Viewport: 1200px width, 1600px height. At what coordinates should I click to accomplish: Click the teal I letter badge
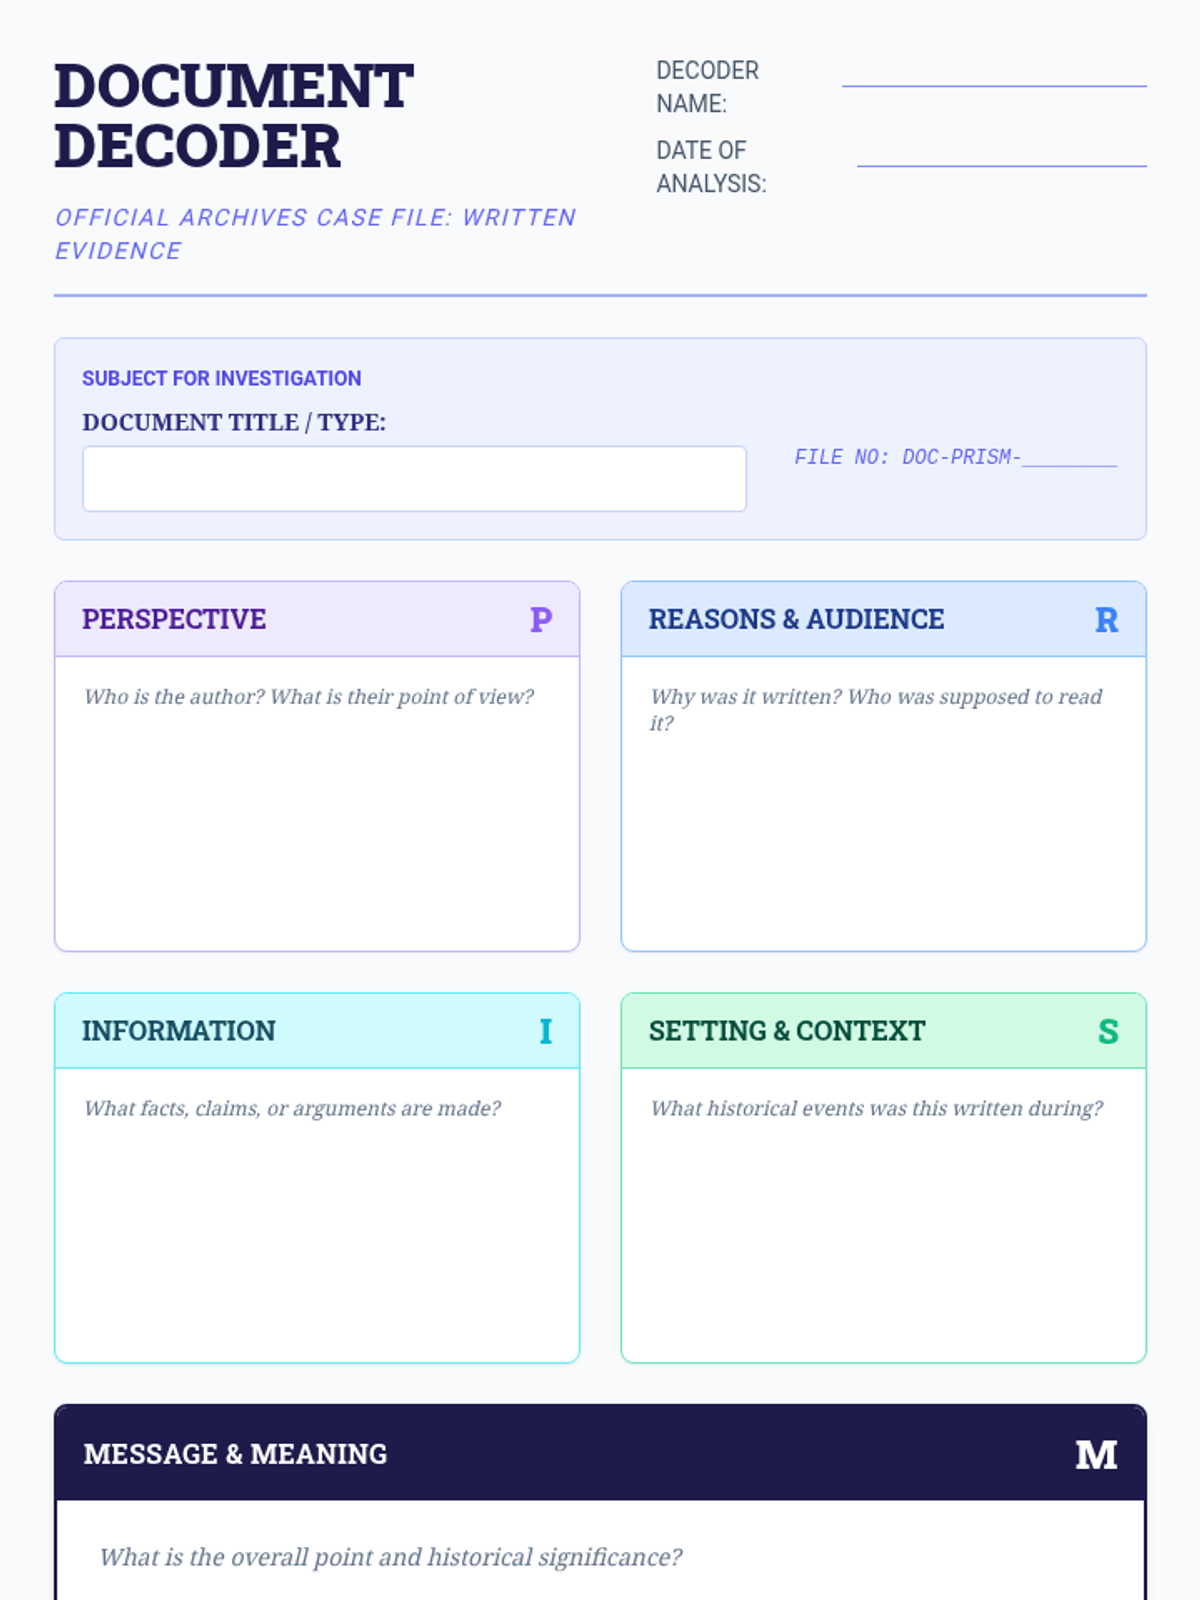click(545, 1031)
